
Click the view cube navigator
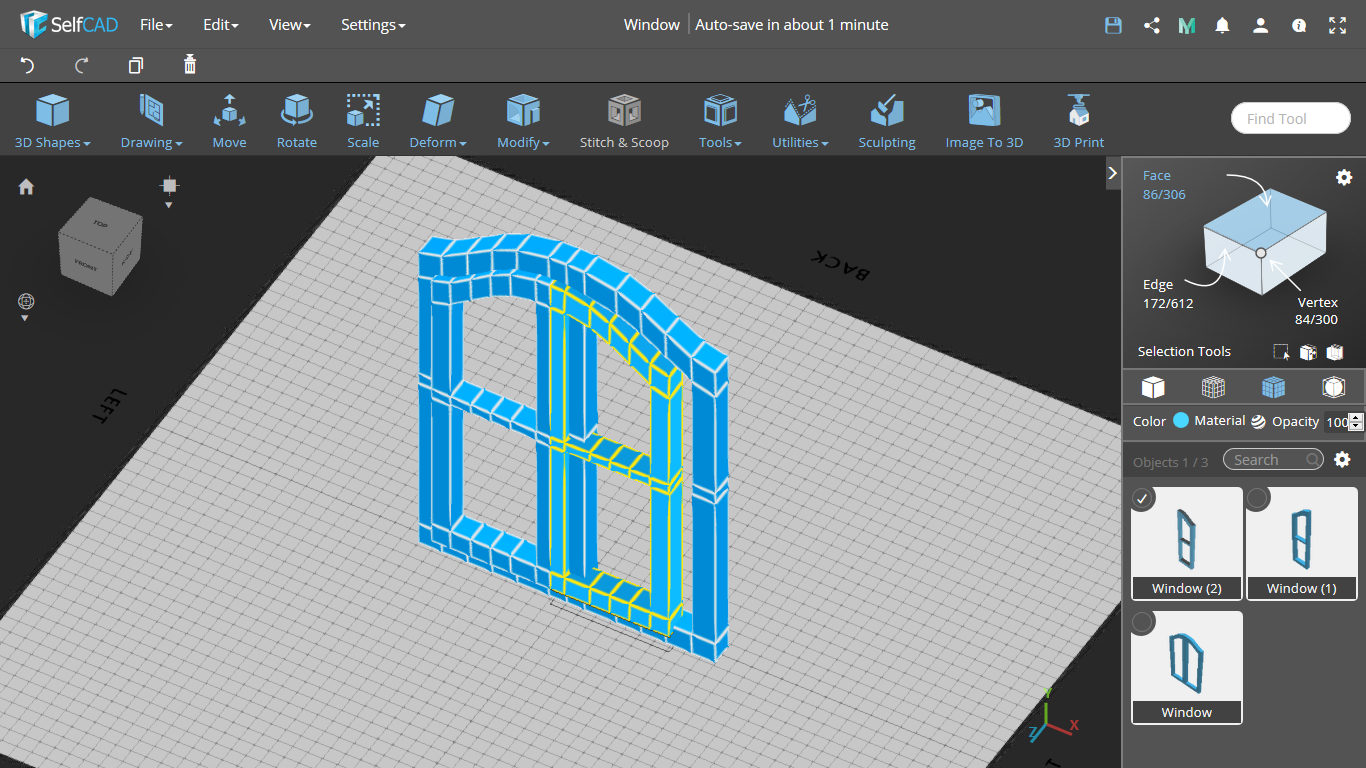click(99, 246)
